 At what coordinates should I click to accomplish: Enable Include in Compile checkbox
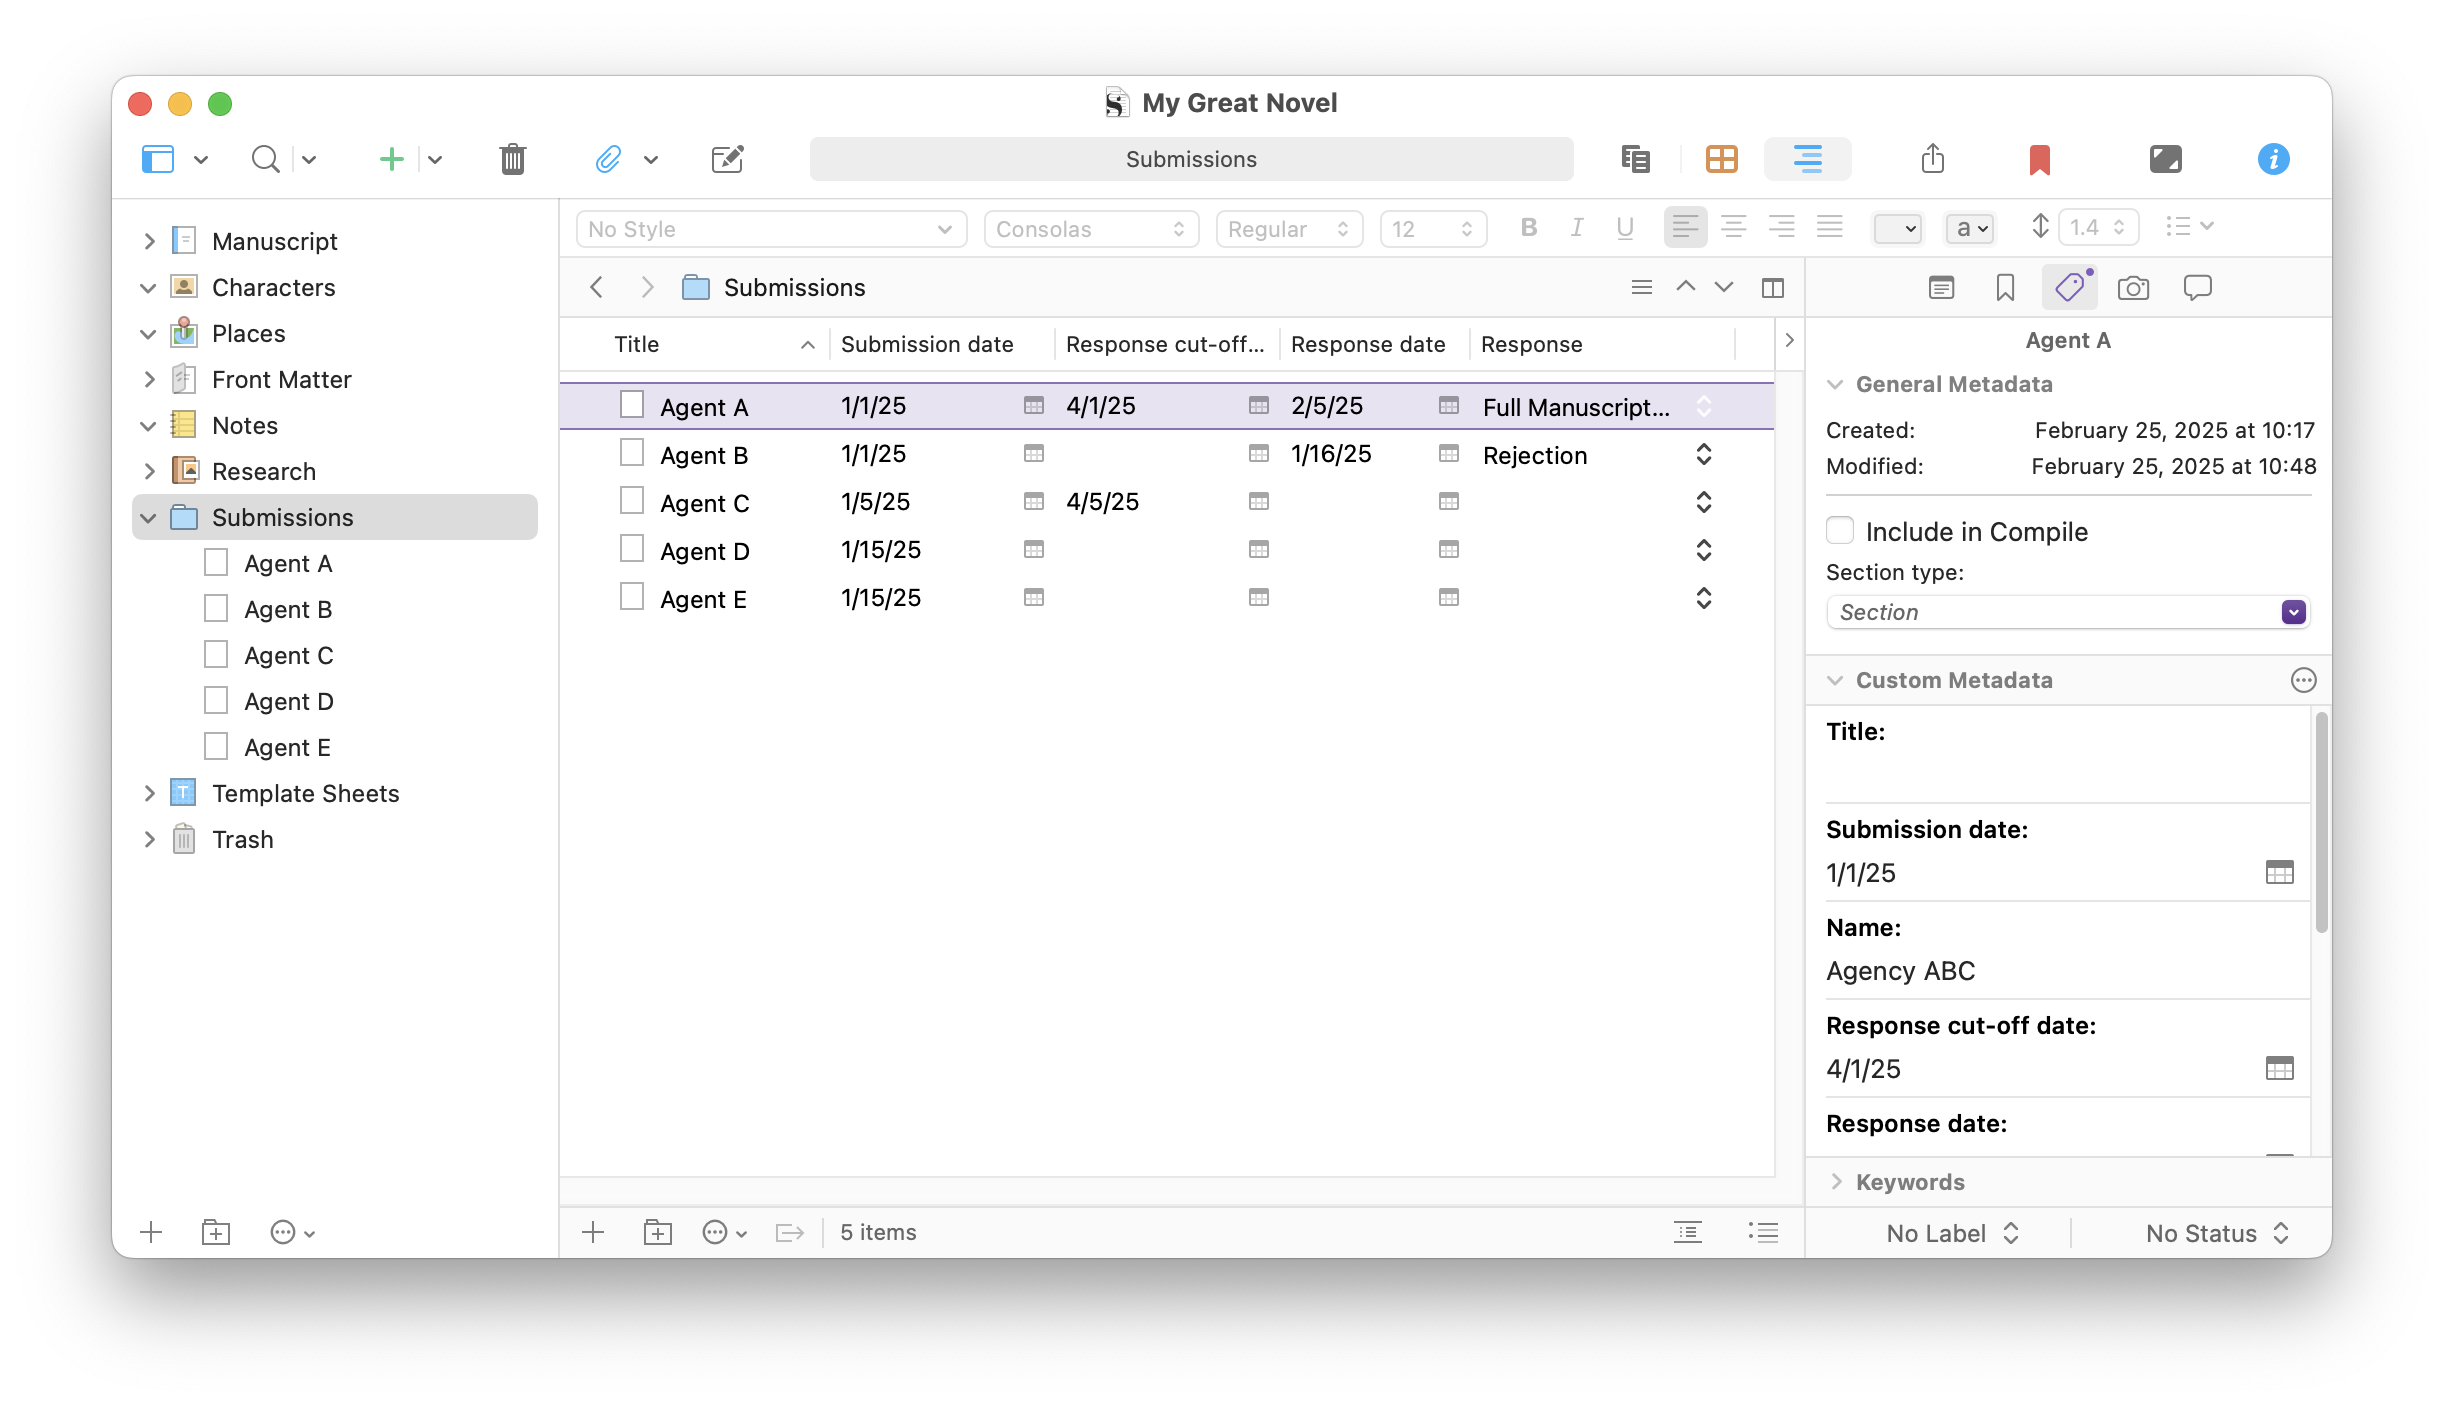(1840, 531)
